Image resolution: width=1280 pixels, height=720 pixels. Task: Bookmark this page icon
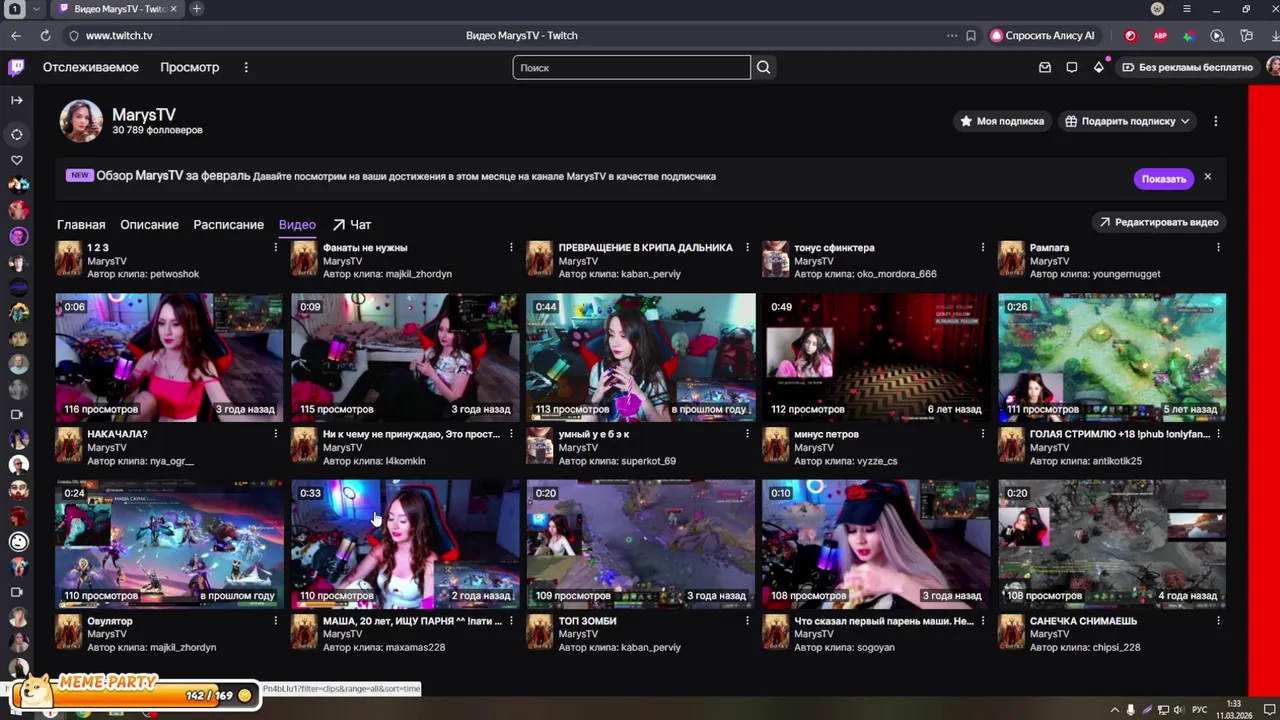971,35
